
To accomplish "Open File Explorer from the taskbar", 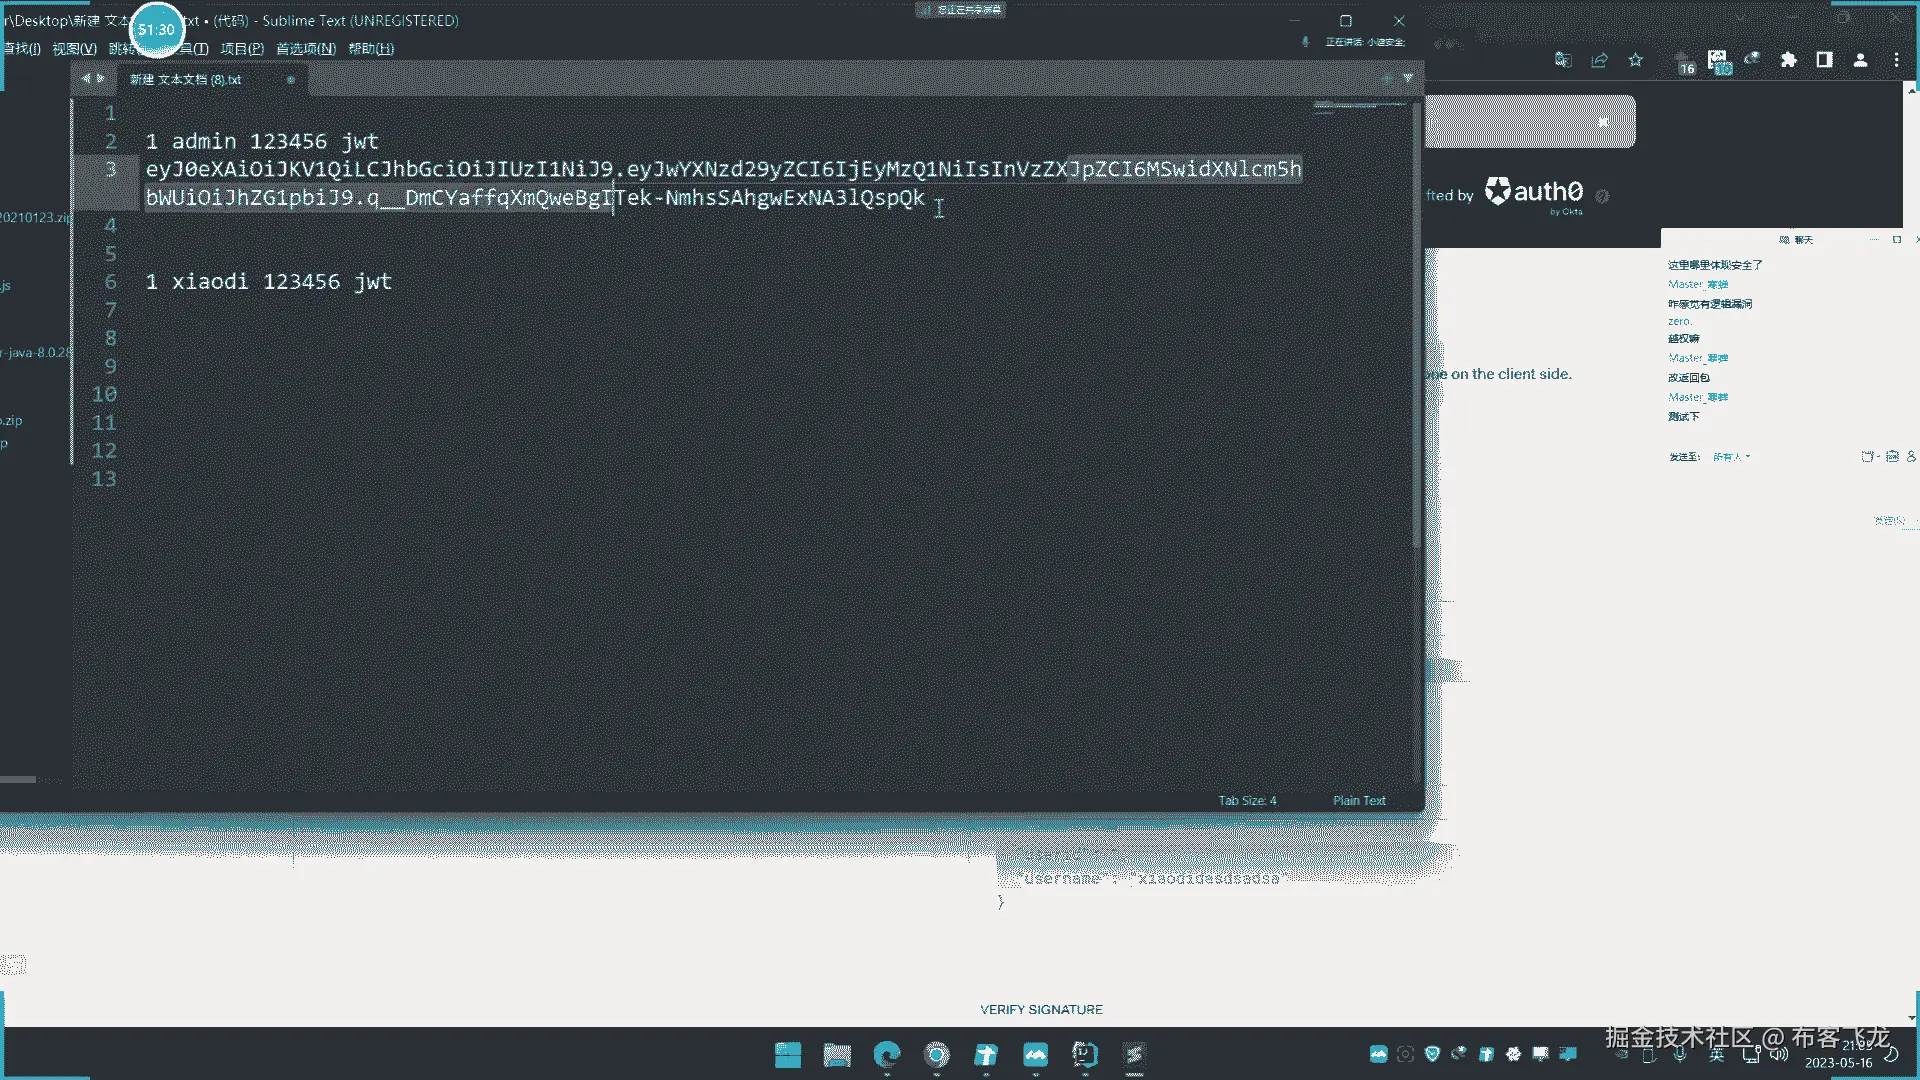I will (x=837, y=1055).
